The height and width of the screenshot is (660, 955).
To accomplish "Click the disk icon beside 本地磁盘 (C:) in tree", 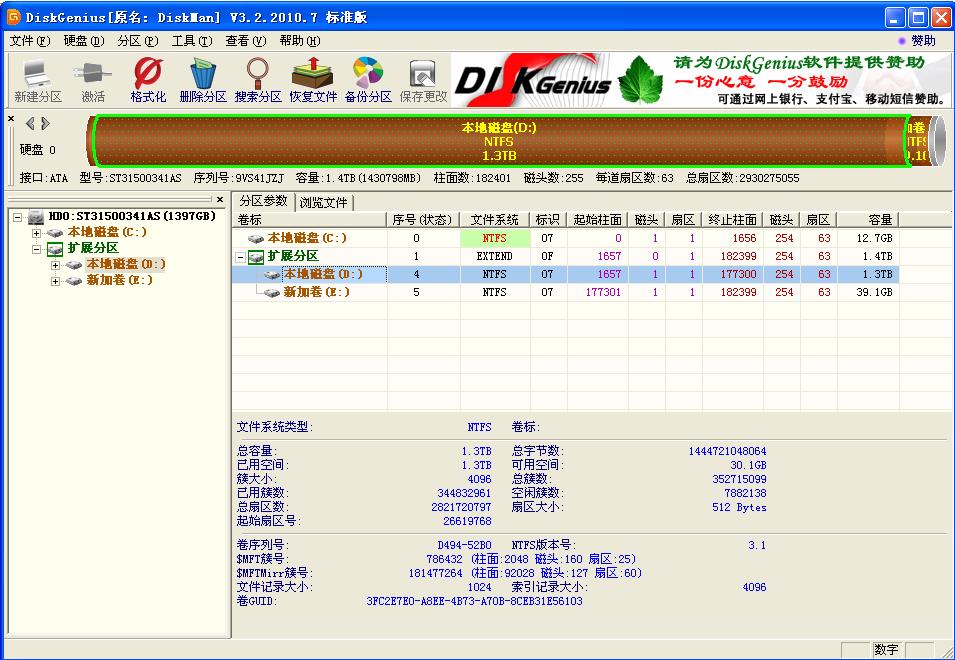I will coord(55,233).
